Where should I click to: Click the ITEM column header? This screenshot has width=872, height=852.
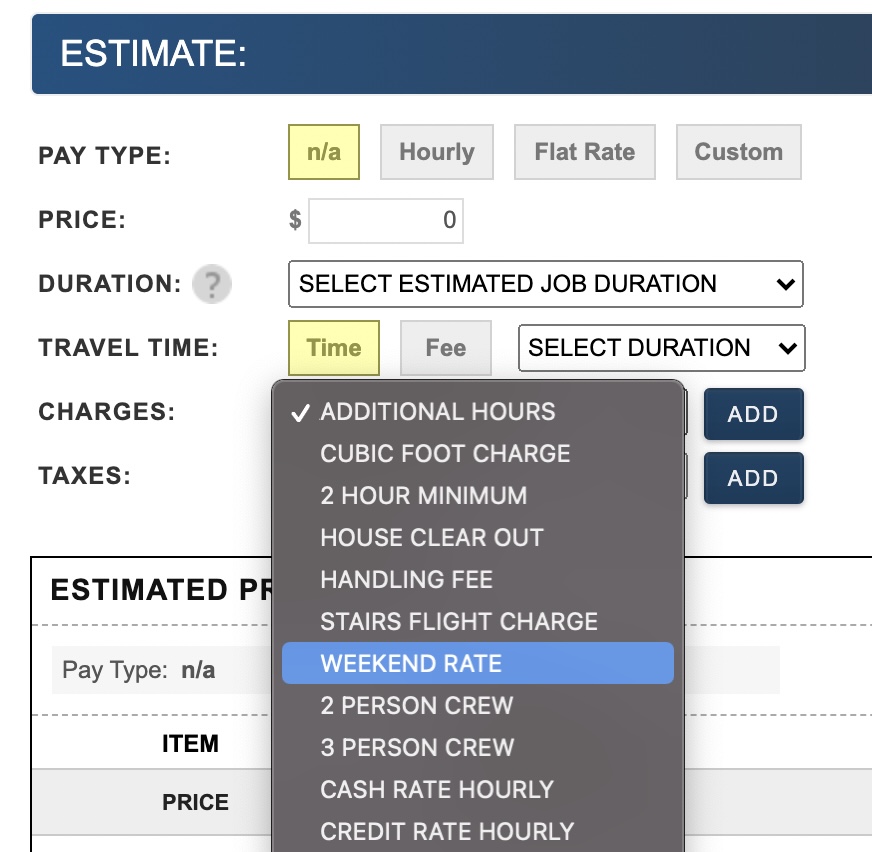(190, 744)
